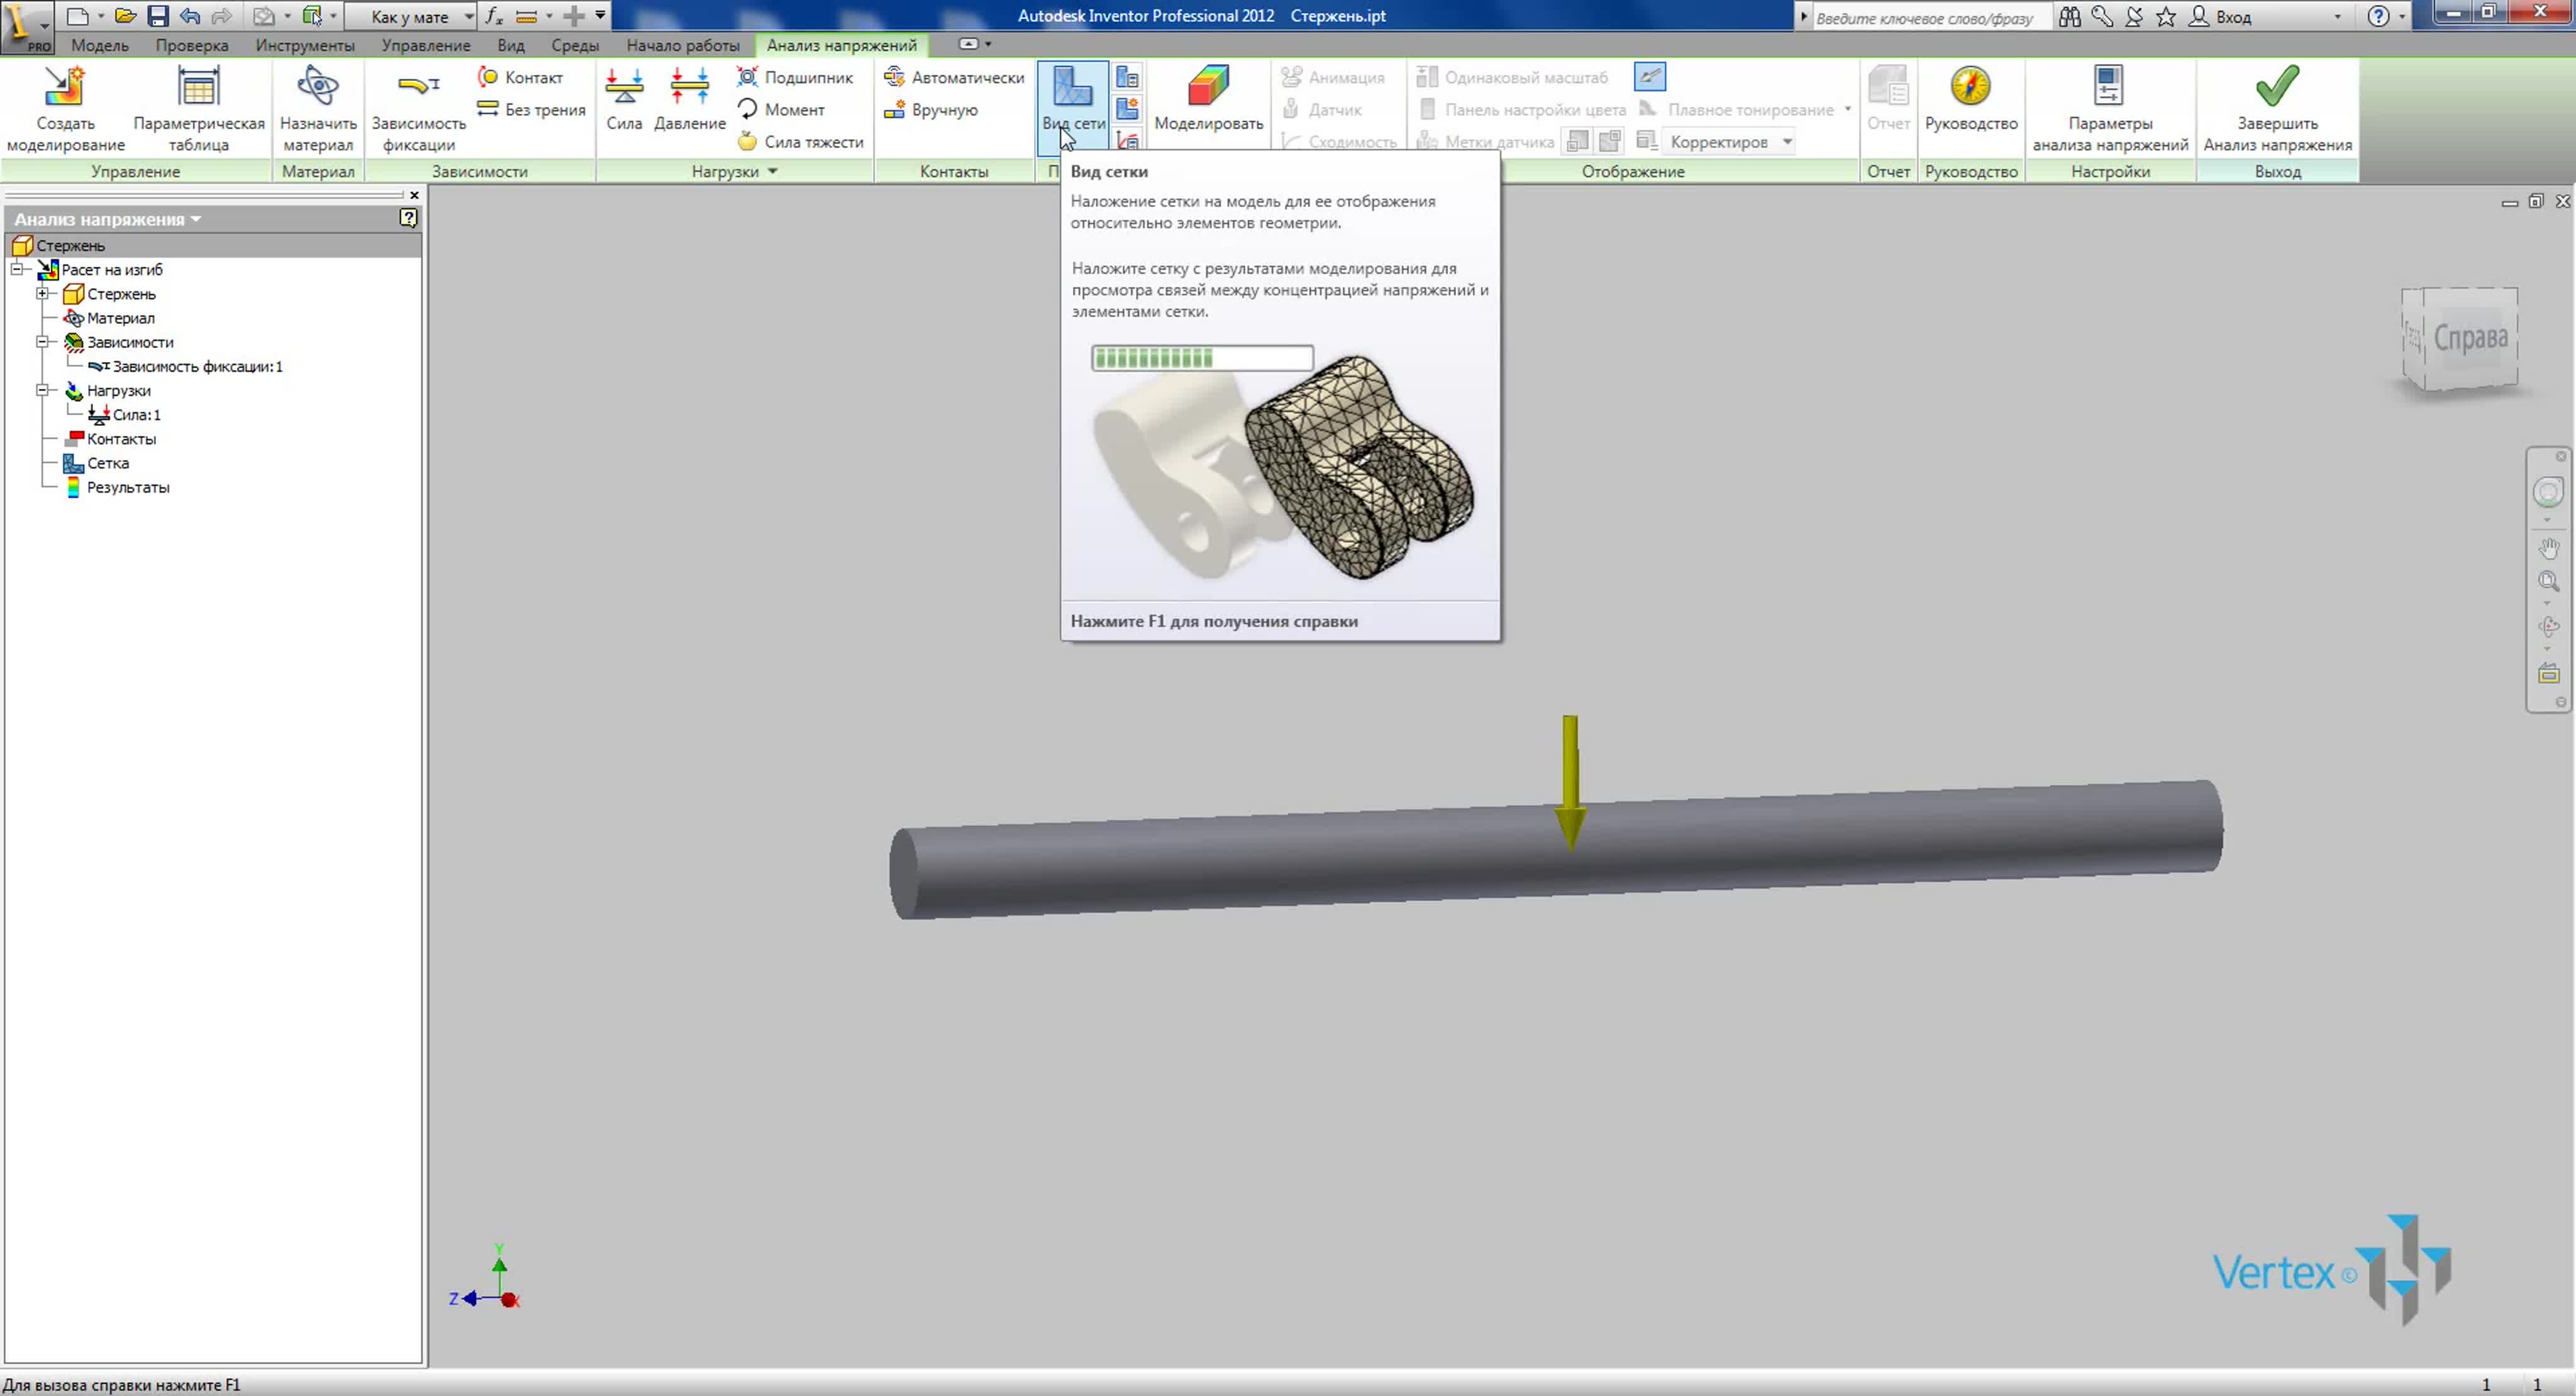Click Pan hand icon in navigation bar
2576x1396 pixels.
[x=2548, y=548]
